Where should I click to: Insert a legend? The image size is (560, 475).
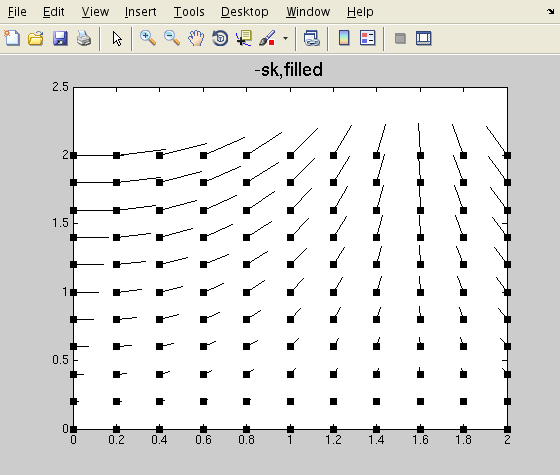tap(368, 38)
